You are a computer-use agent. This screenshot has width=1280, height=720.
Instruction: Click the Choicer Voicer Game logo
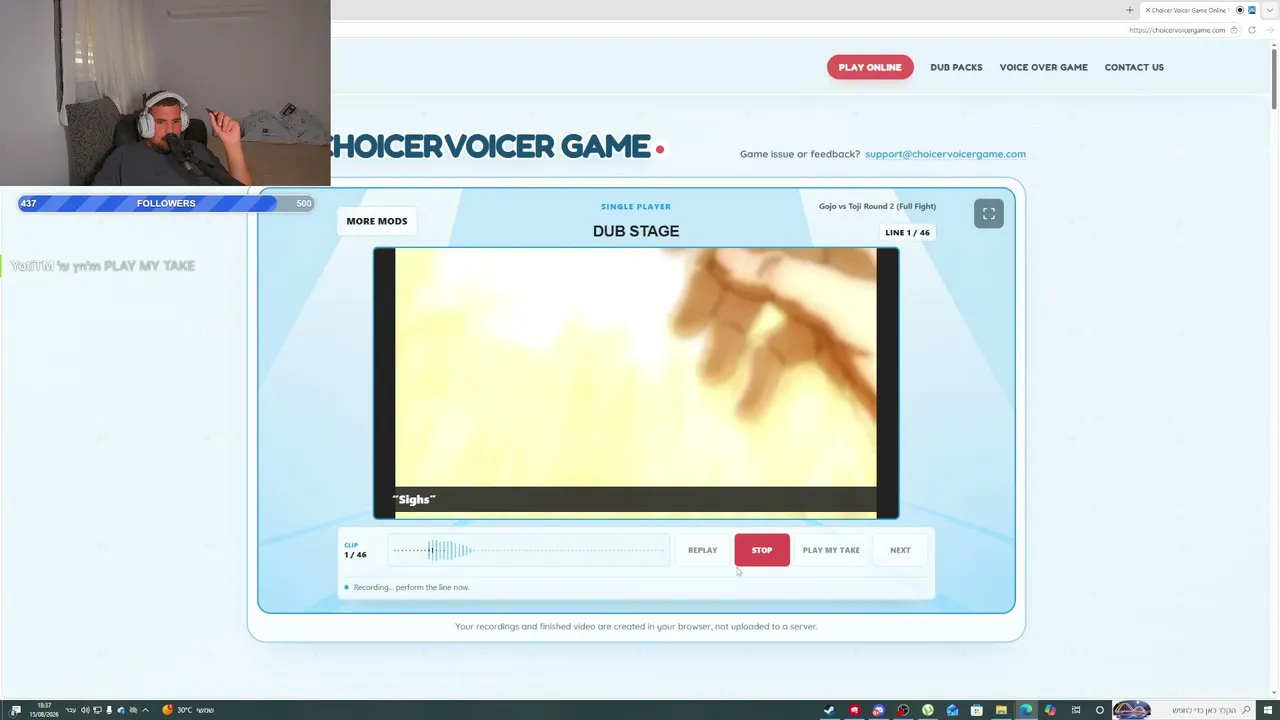496,147
